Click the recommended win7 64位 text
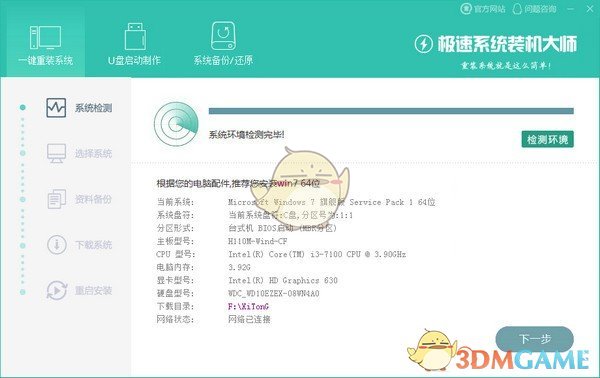This screenshot has width=600, height=378. click(x=298, y=183)
